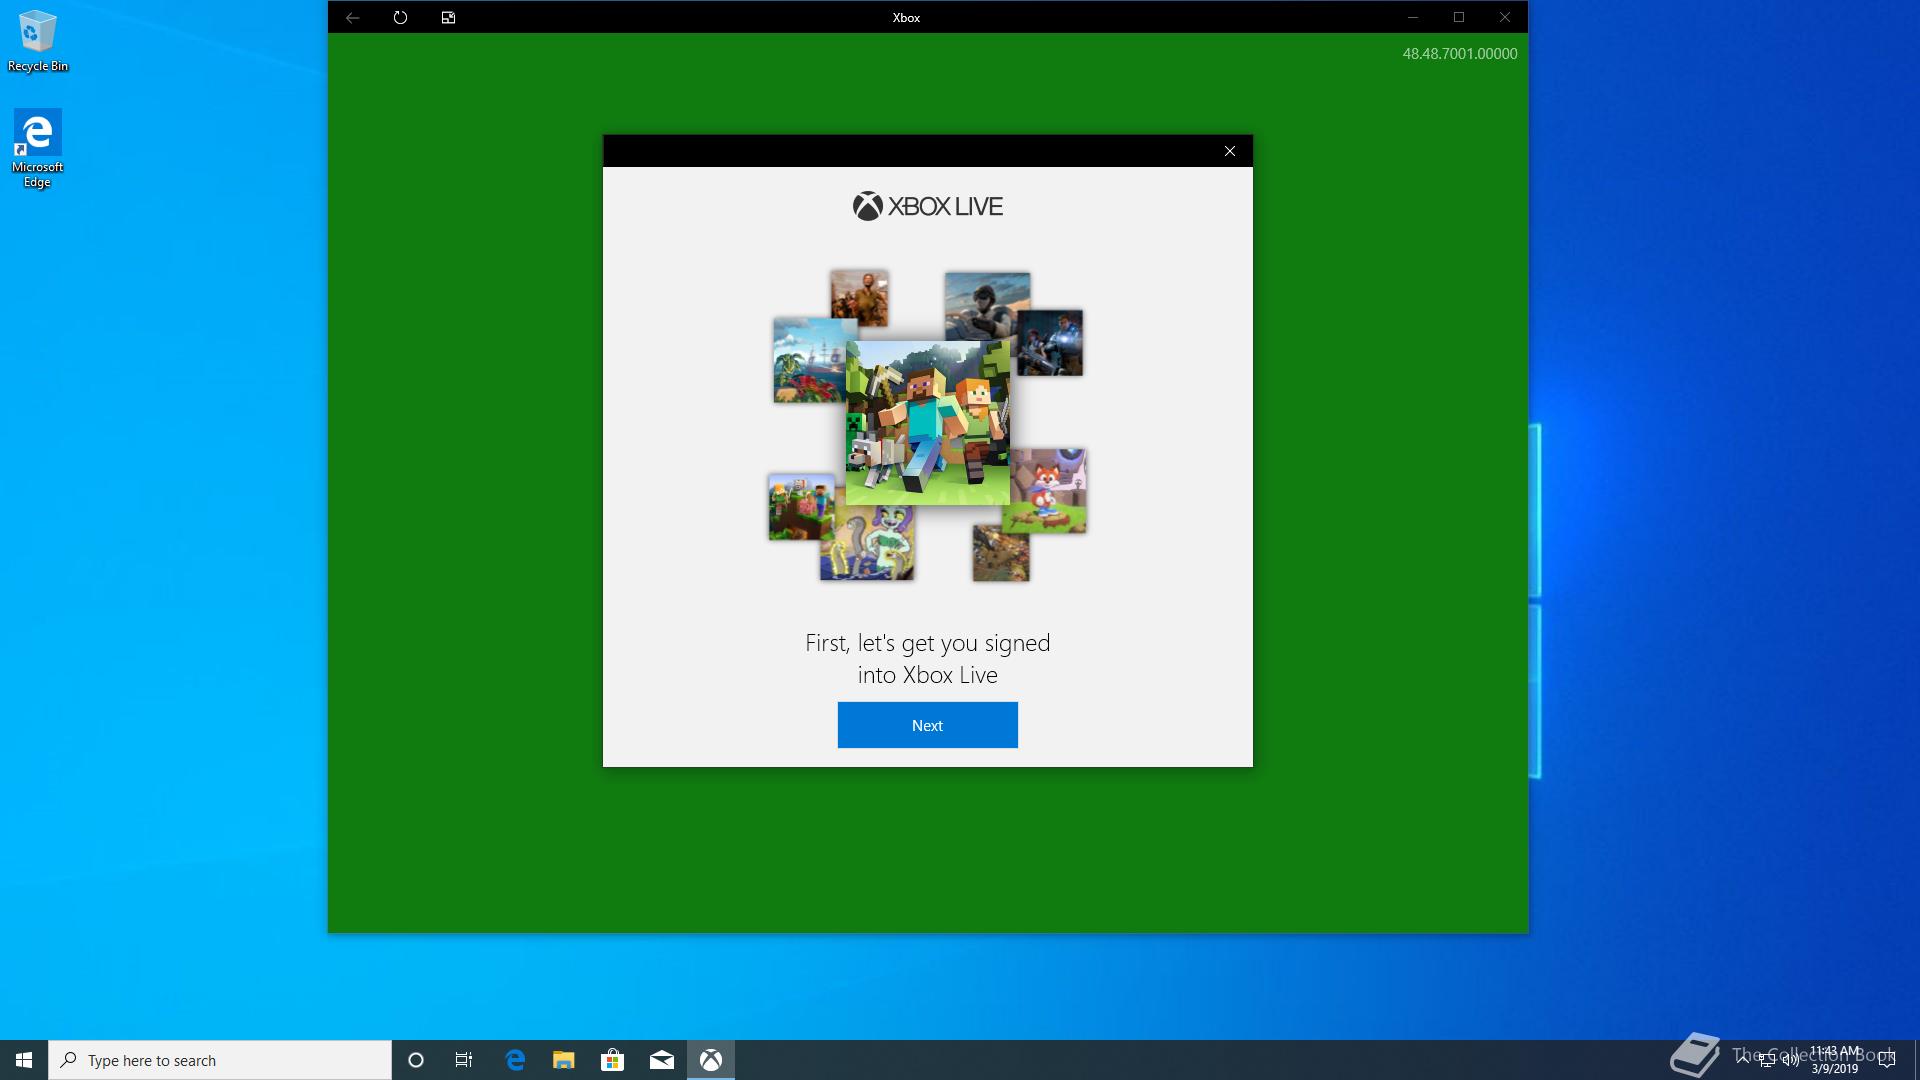The image size is (1920, 1080).
Task: Close the Xbox Live sign-in dialog
Action: pos(1230,151)
